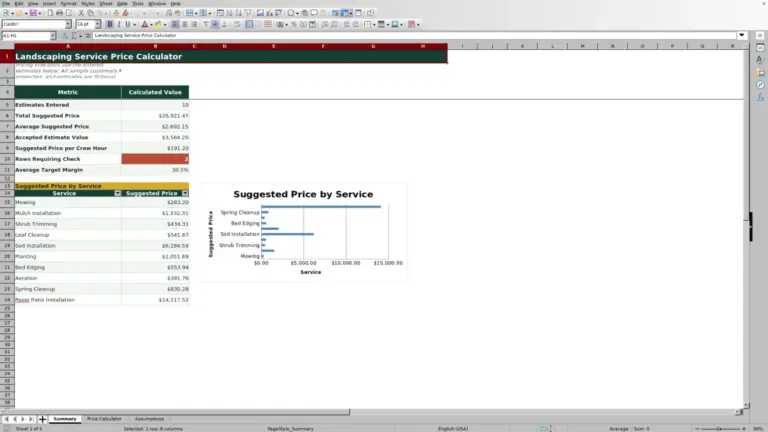The image size is (768, 432).
Task: Click the PageStyle_Summary status bar field
Action: [290, 429]
